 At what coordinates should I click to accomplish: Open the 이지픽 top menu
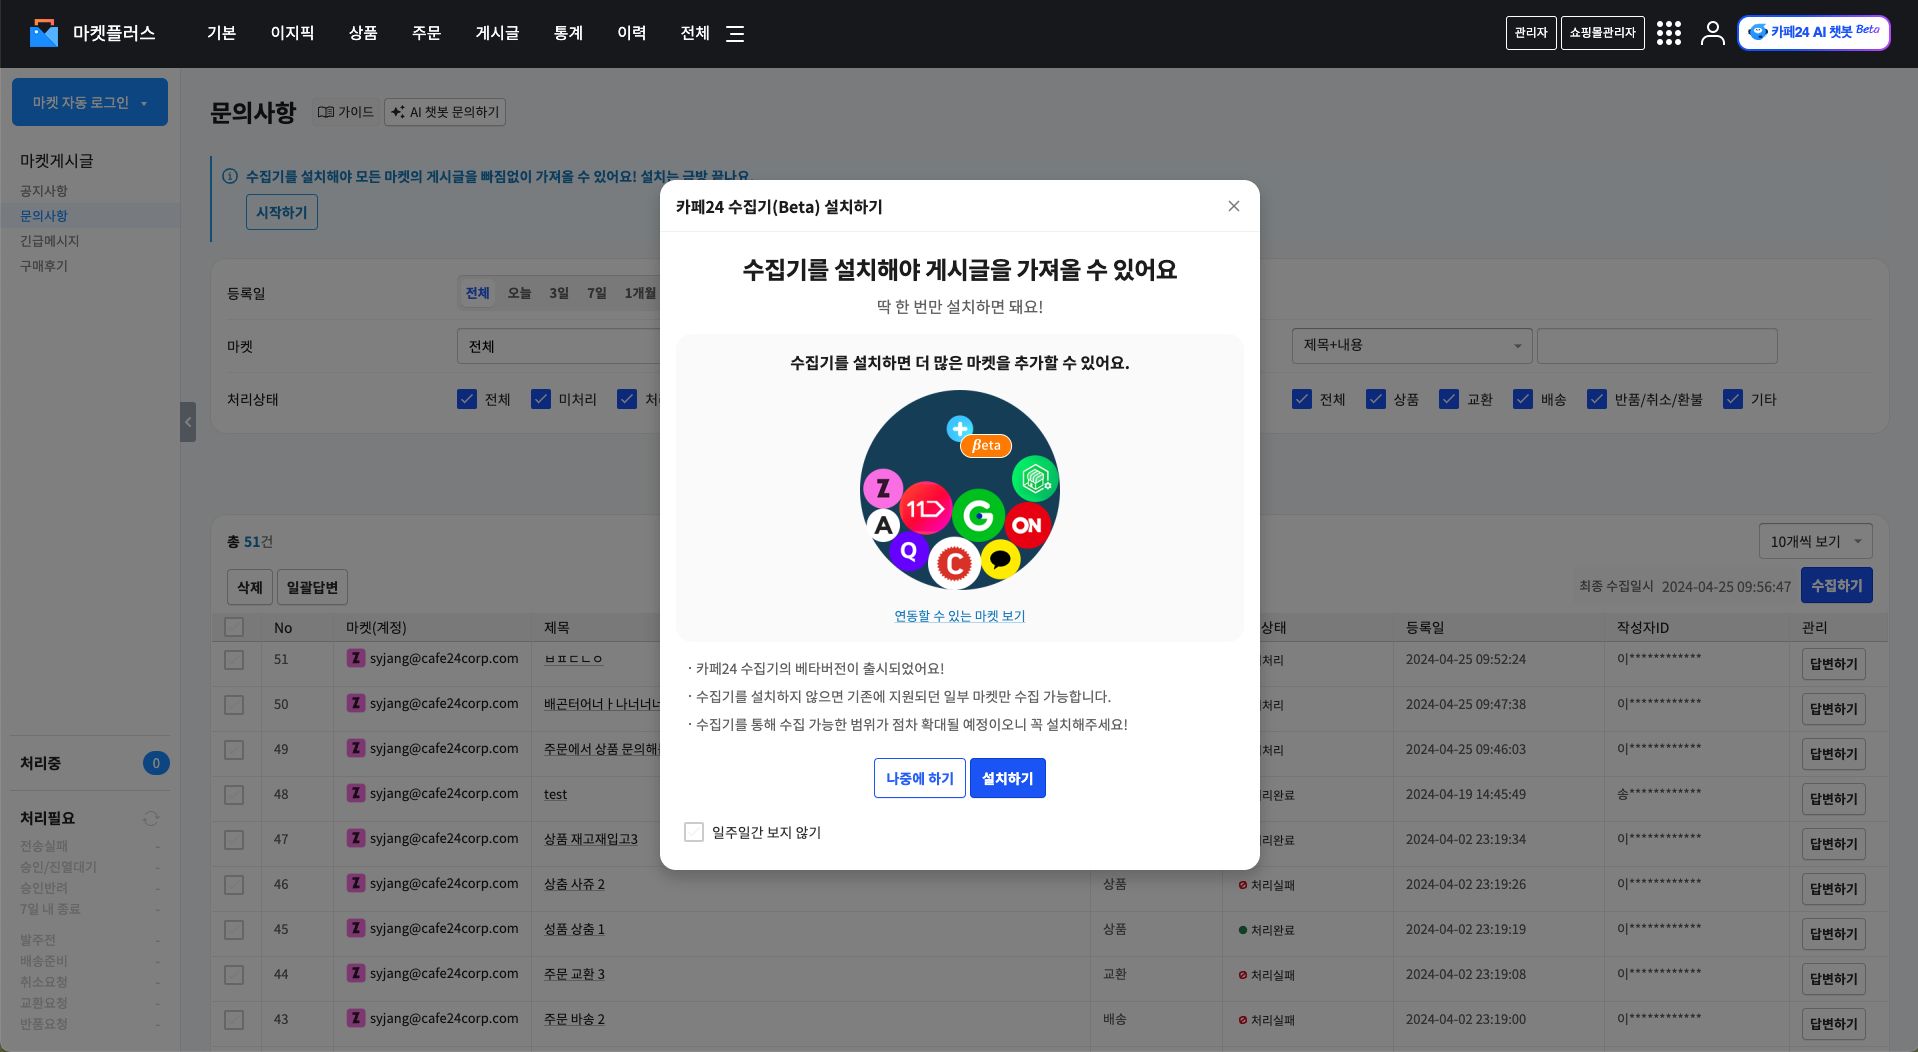point(292,33)
